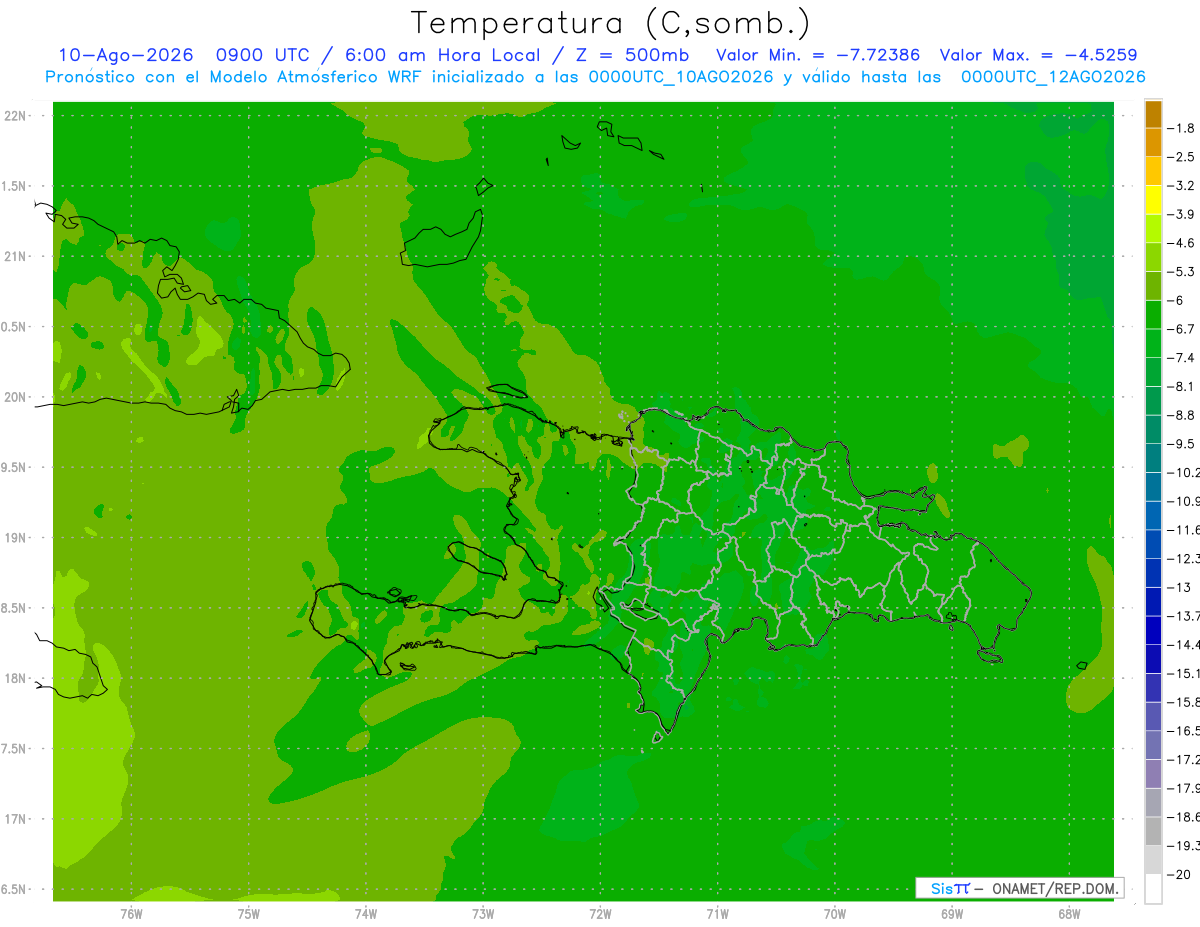Click the '-7.4' legend value
This screenshot has height=927, width=1200.
pyautogui.click(x=1181, y=358)
